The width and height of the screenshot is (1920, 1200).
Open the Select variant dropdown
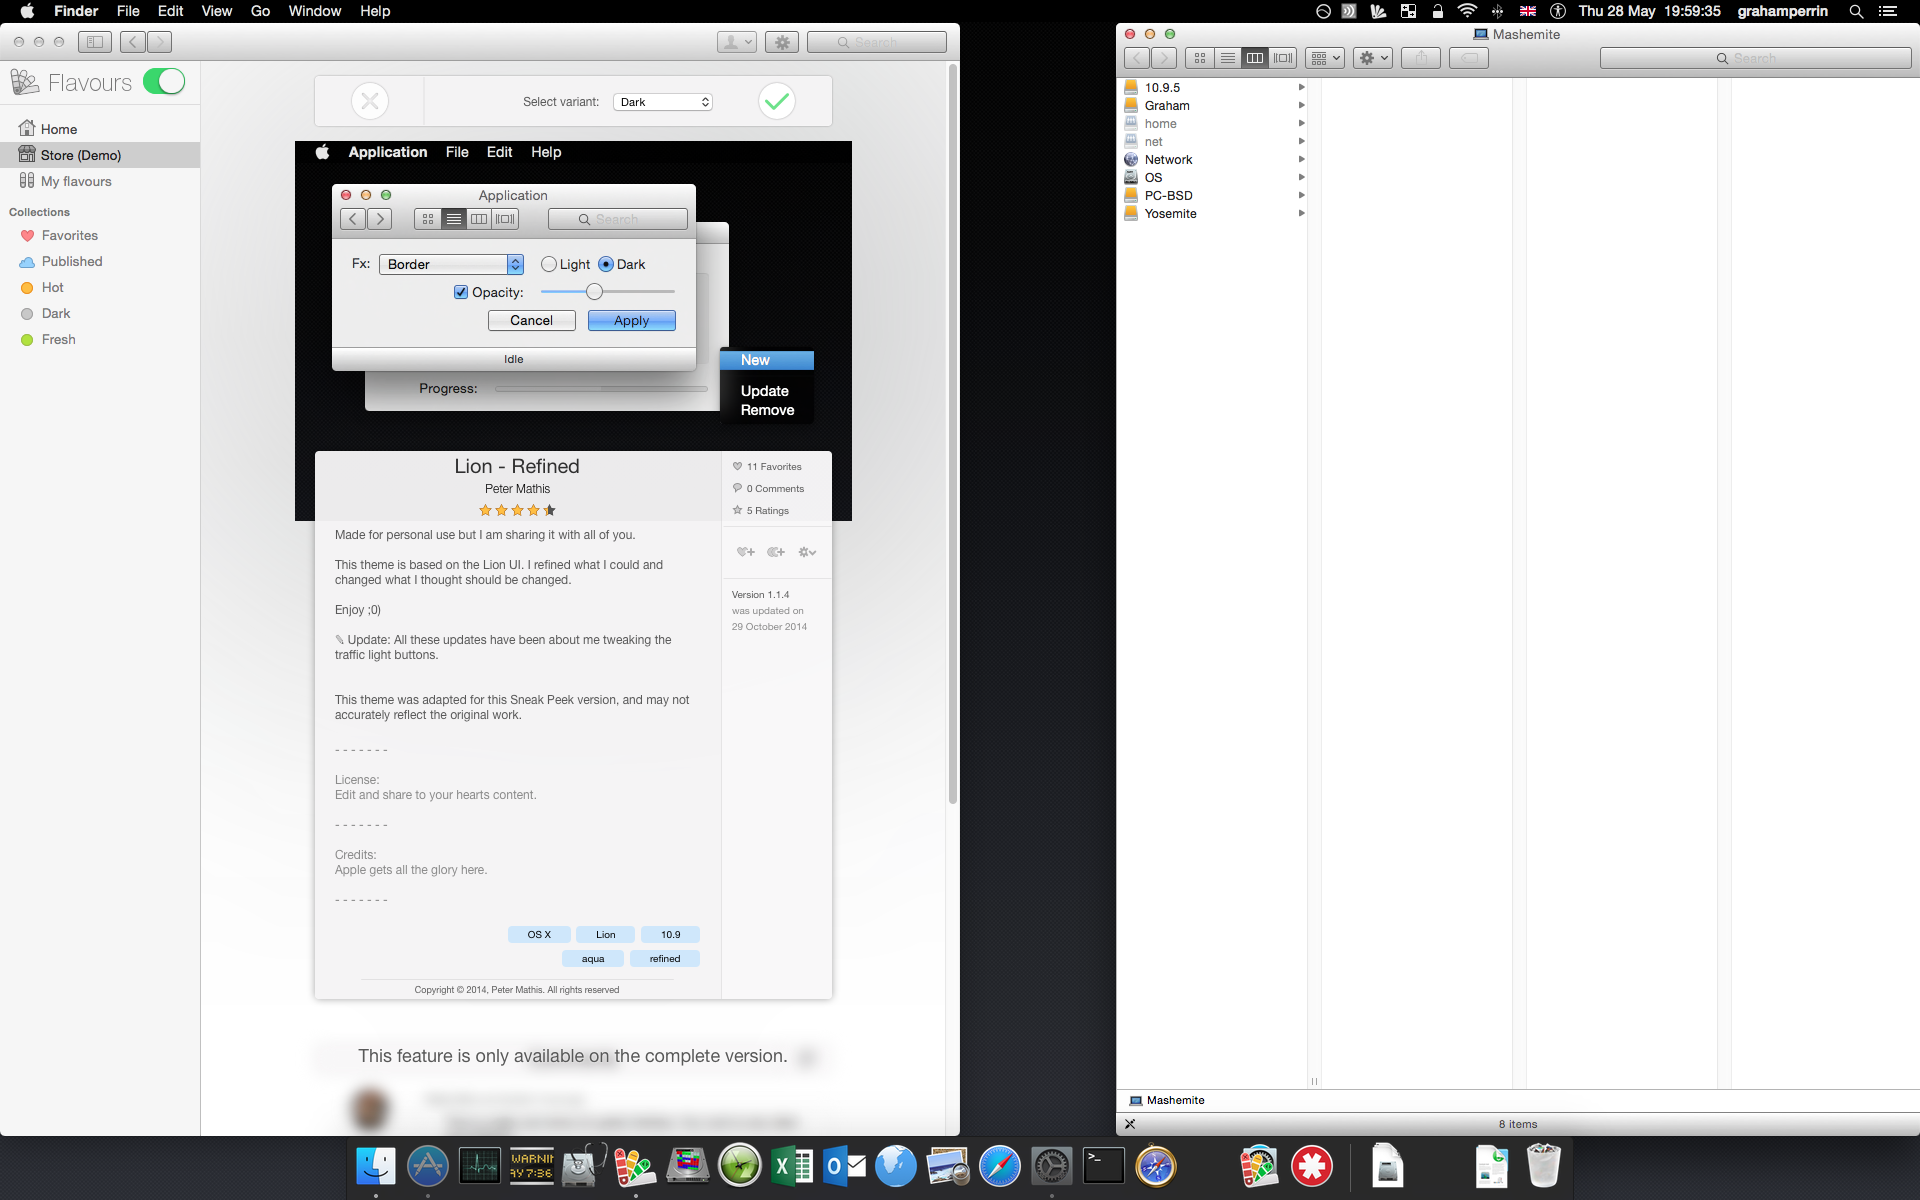(662, 102)
